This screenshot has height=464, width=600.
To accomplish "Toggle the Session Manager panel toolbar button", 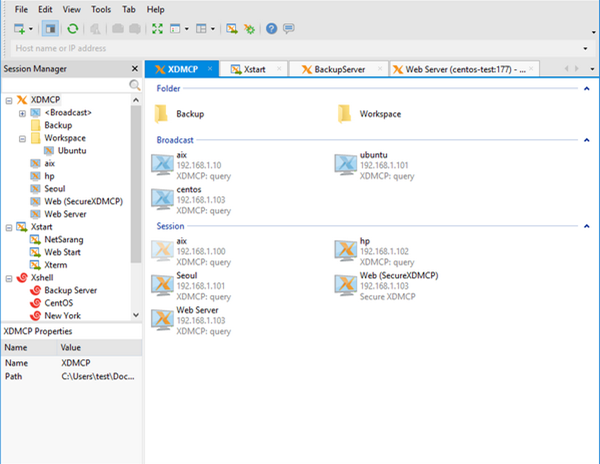I will [x=50, y=28].
